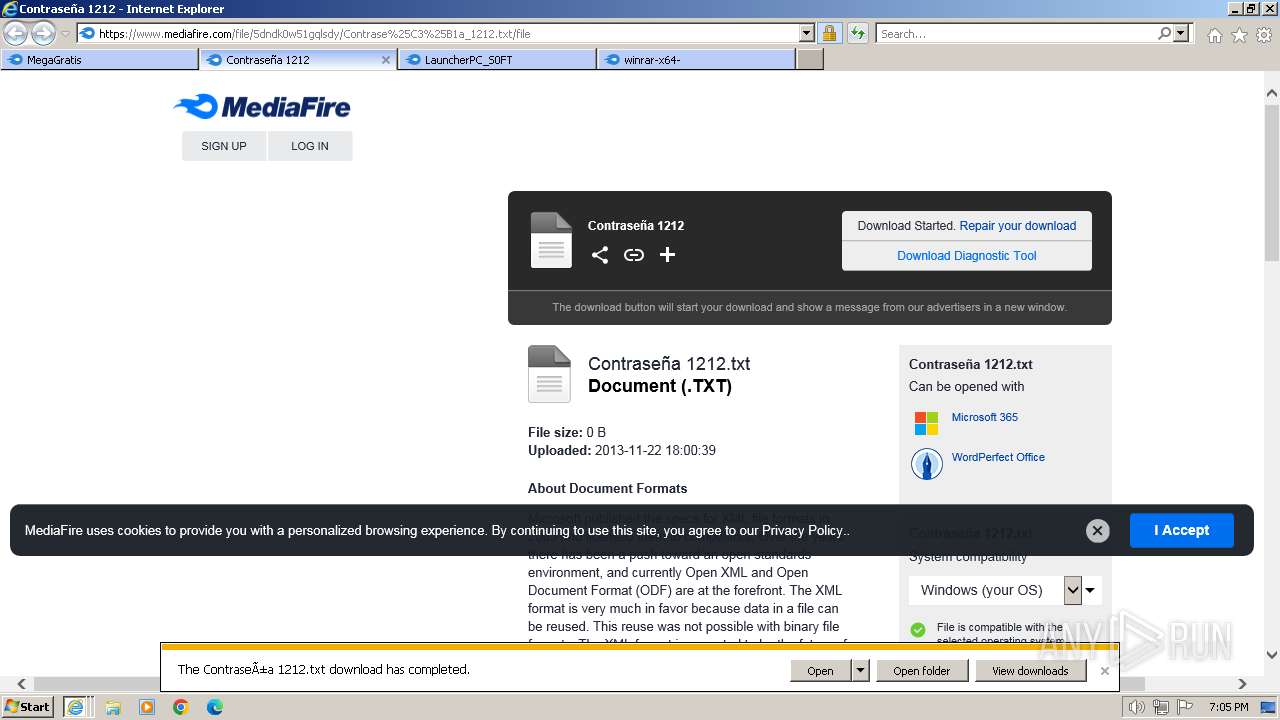Click the Microsoft 365 link
This screenshot has height=720, width=1280.
pyautogui.click(x=985, y=418)
